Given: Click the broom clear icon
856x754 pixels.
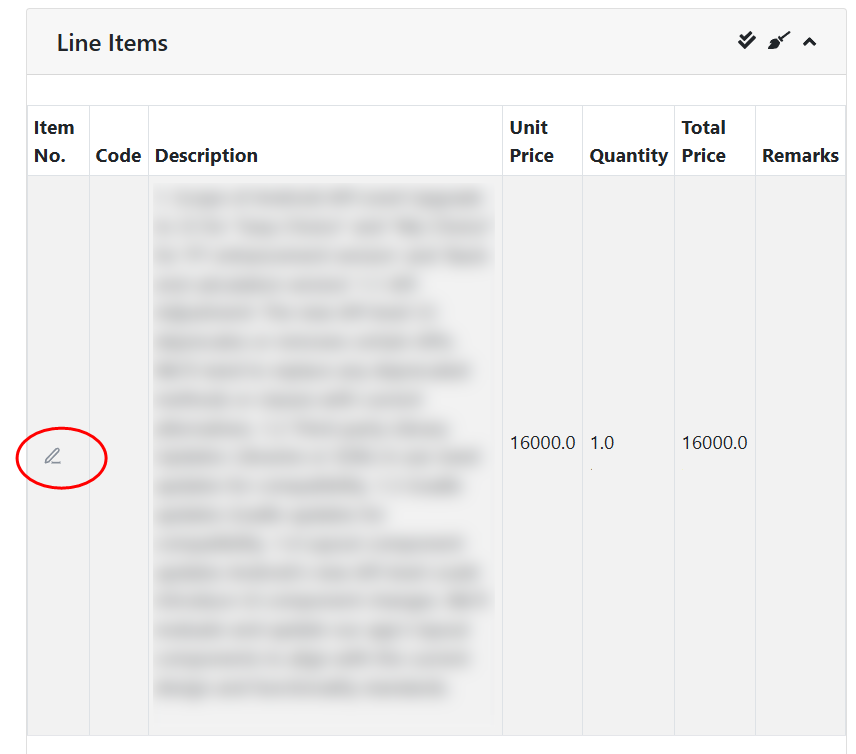Looking at the screenshot, I should [778, 41].
